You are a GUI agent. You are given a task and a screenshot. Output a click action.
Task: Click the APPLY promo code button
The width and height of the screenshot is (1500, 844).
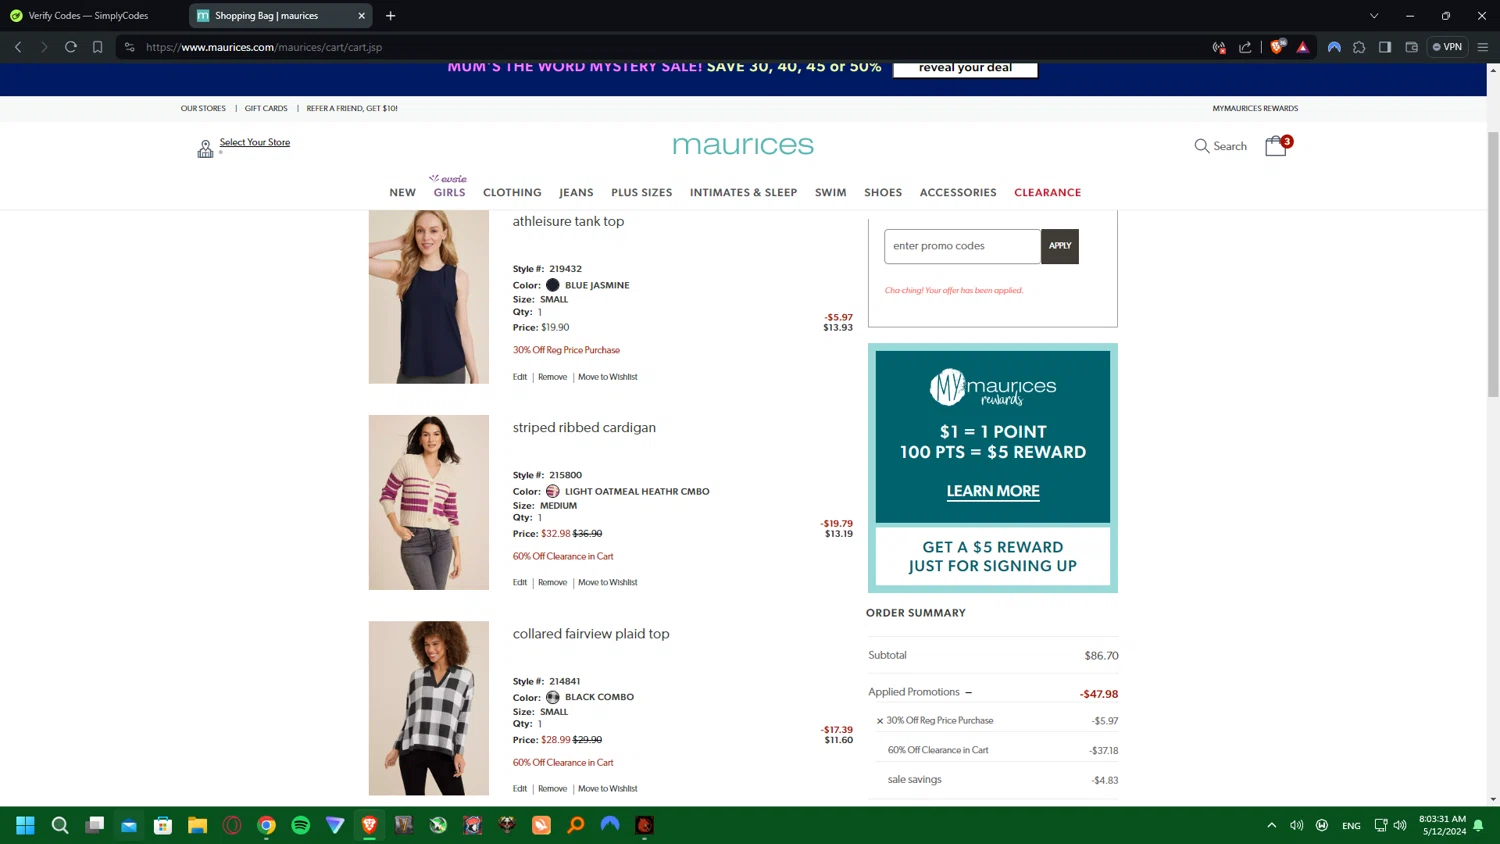click(x=1060, y=246)
